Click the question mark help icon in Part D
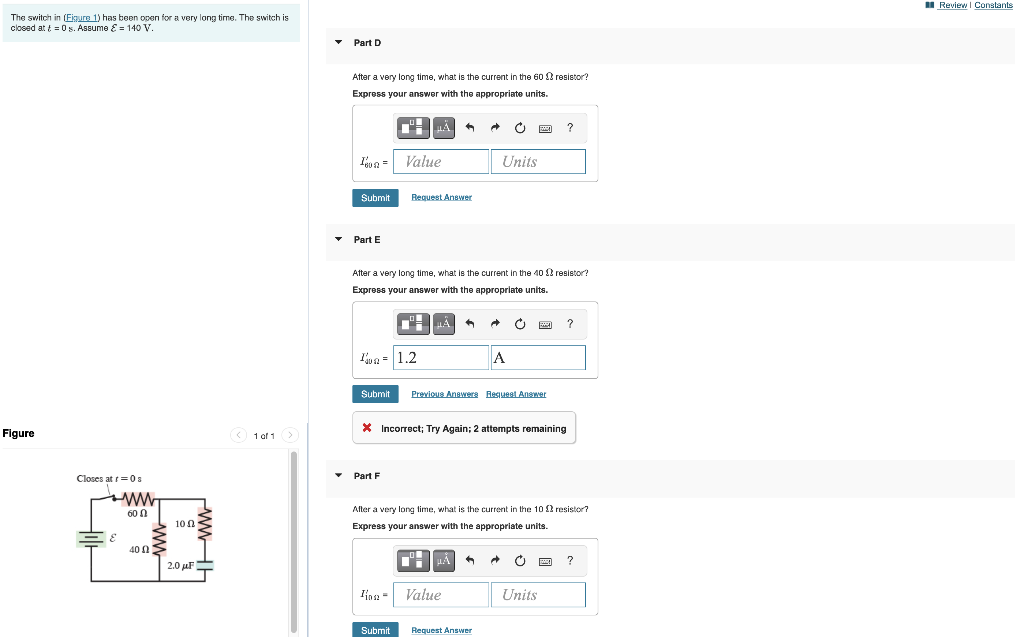The image size is (1024, 637). point(570,127)
